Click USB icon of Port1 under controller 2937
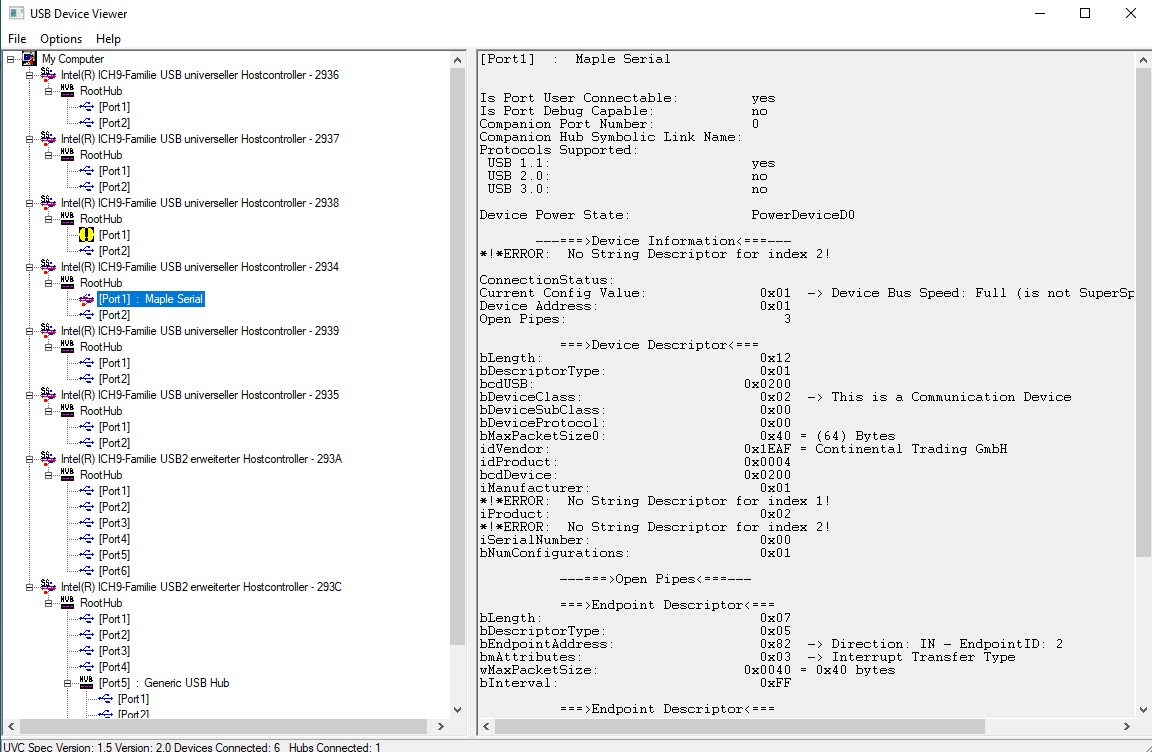The height and width of the screenshot is (752, 1152). coord(87,170)
